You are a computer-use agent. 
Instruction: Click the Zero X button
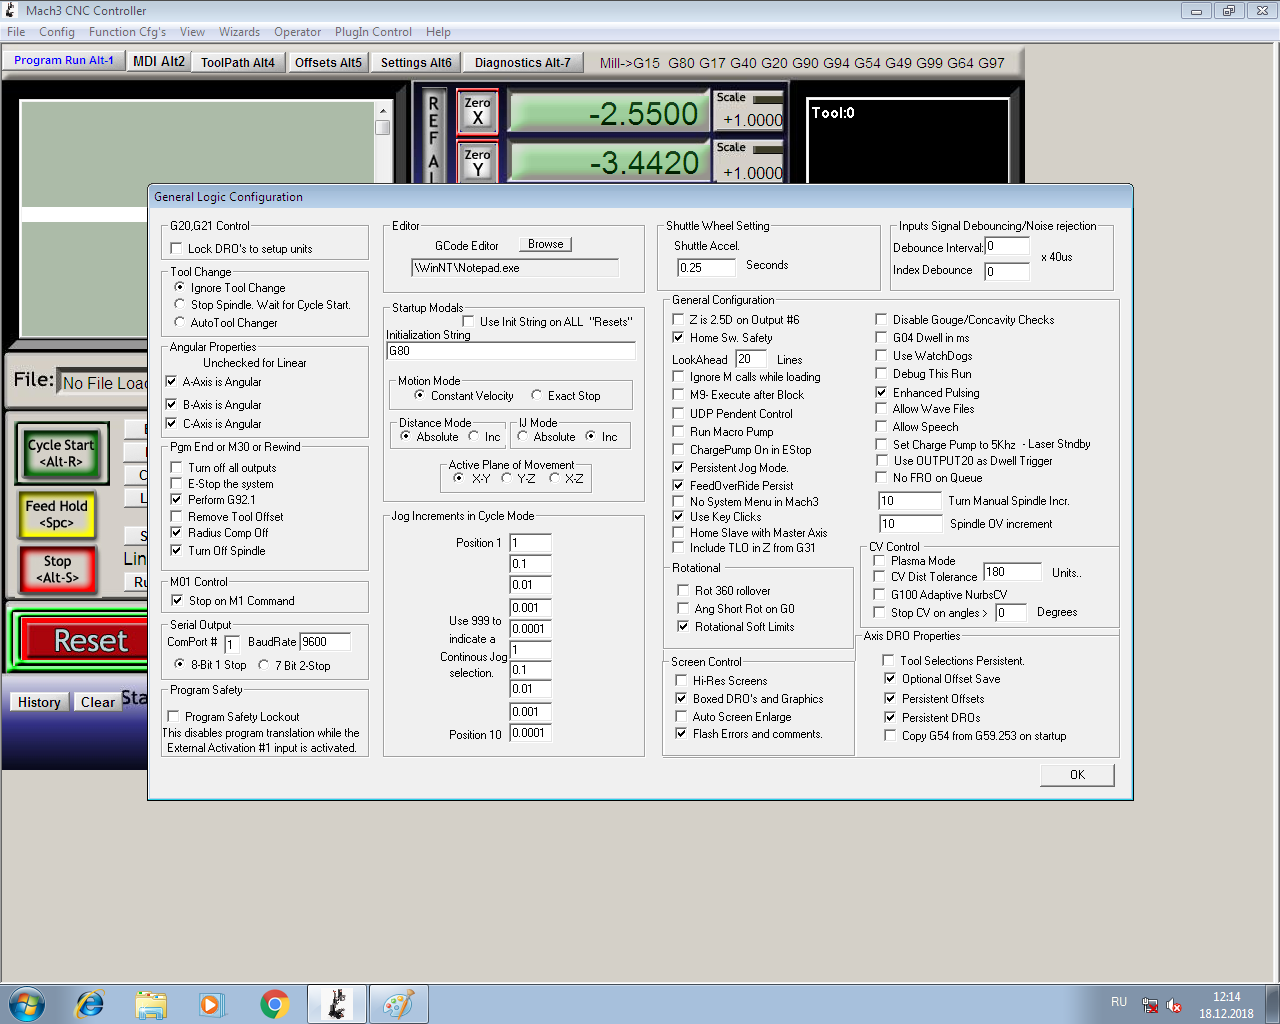478,111
